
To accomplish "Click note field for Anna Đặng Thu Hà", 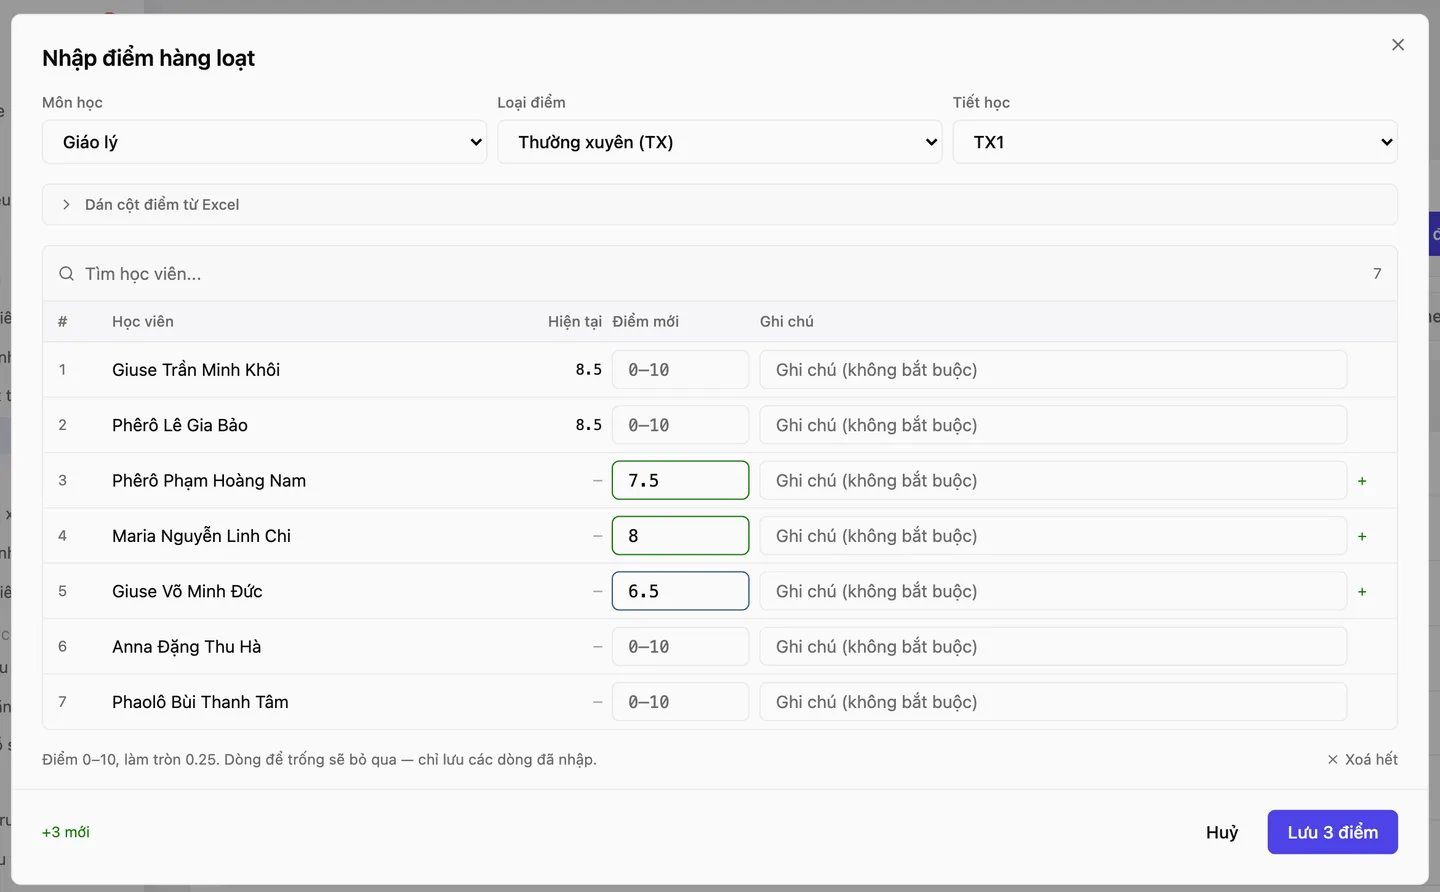I will (1053, 647).
